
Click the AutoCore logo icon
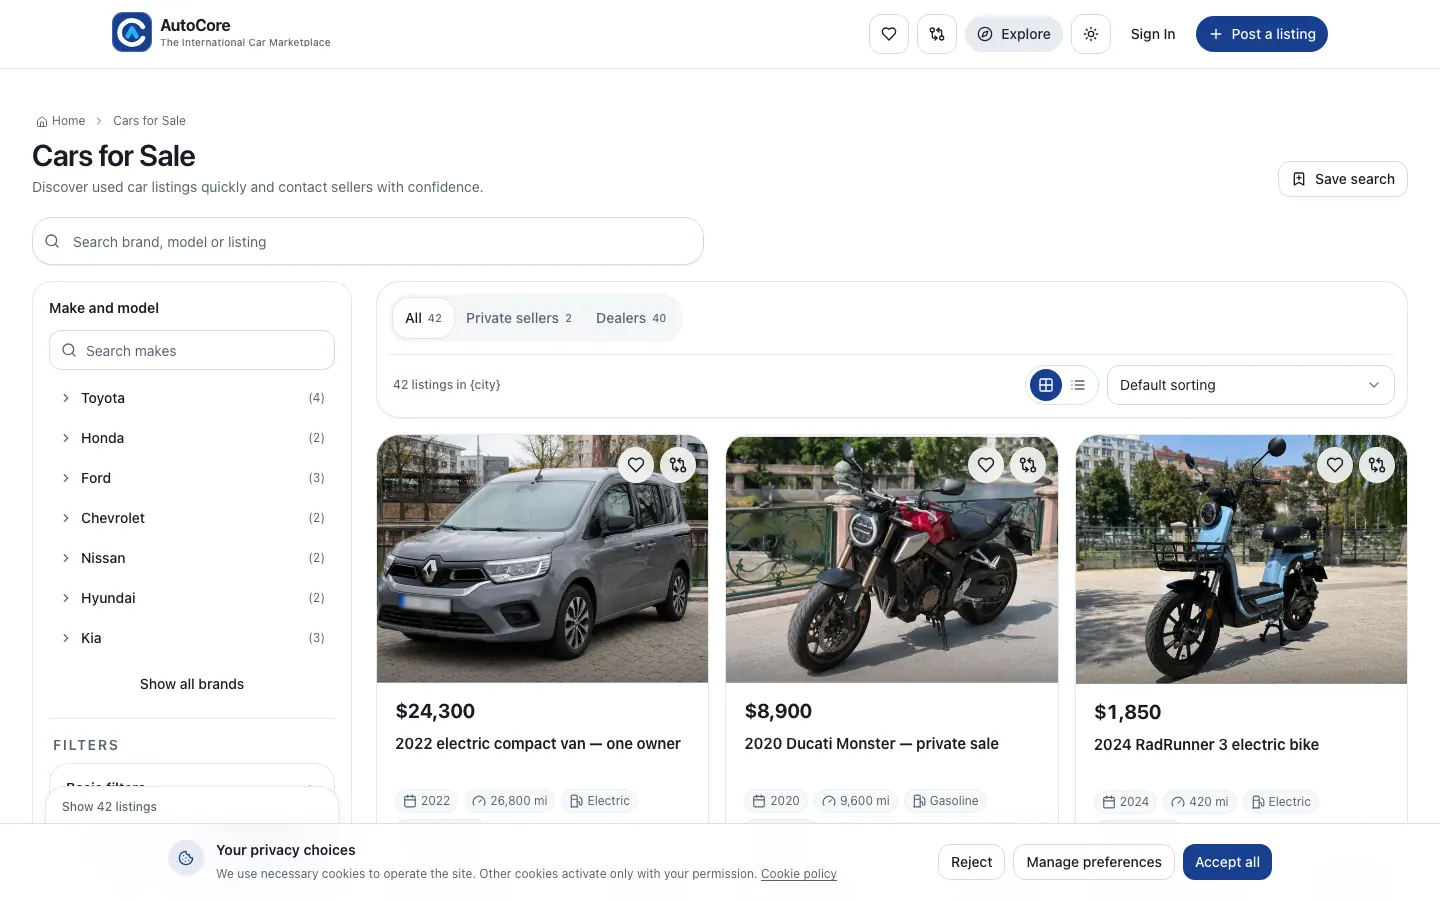pos(132,32)
